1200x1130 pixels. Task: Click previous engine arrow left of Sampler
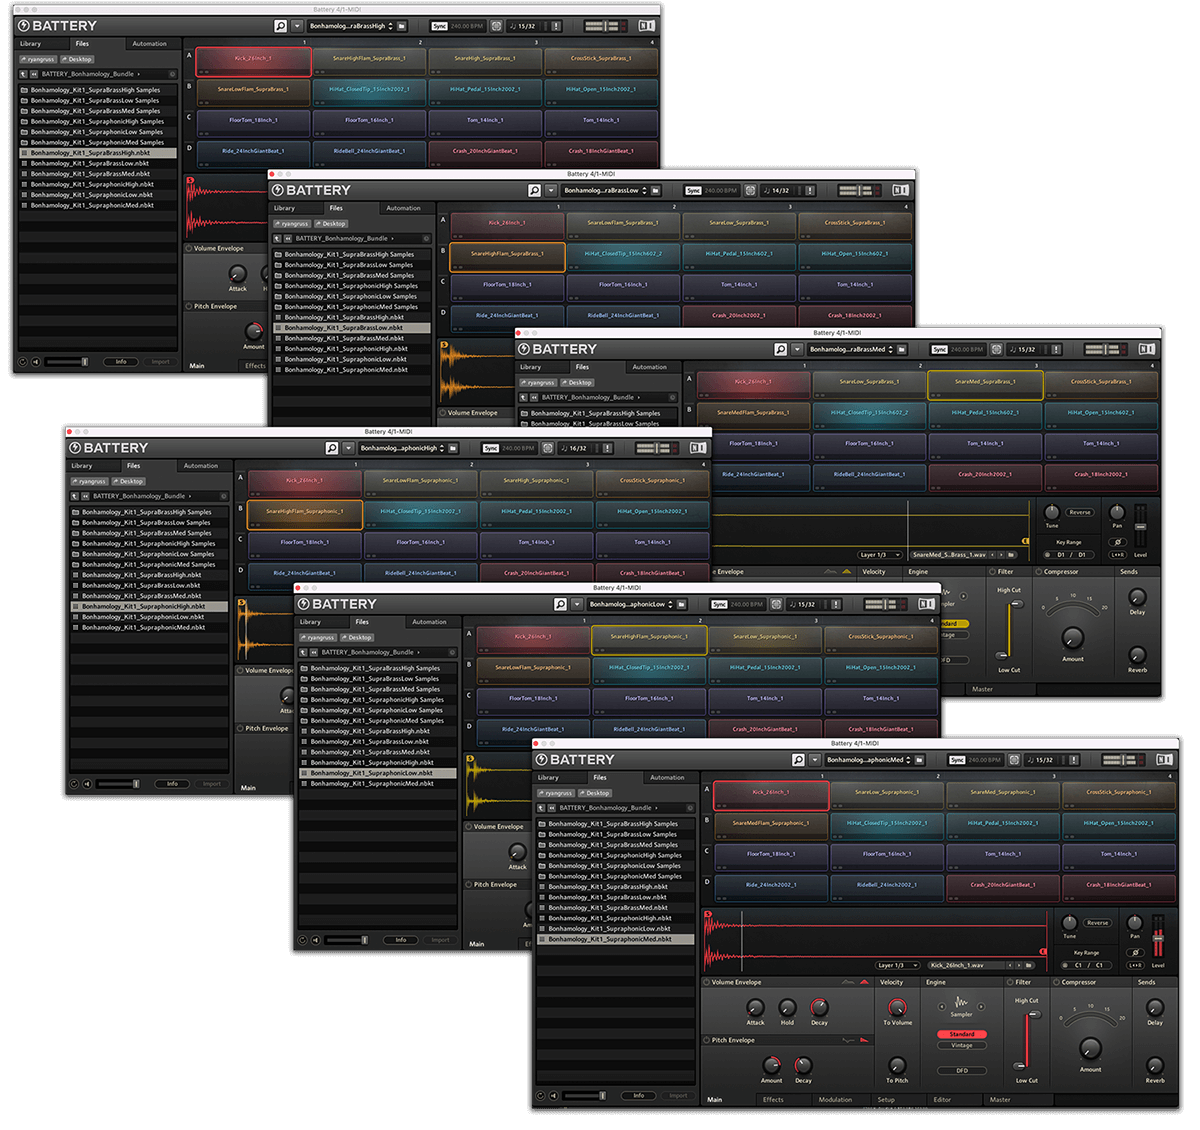tap(942, 1006)
